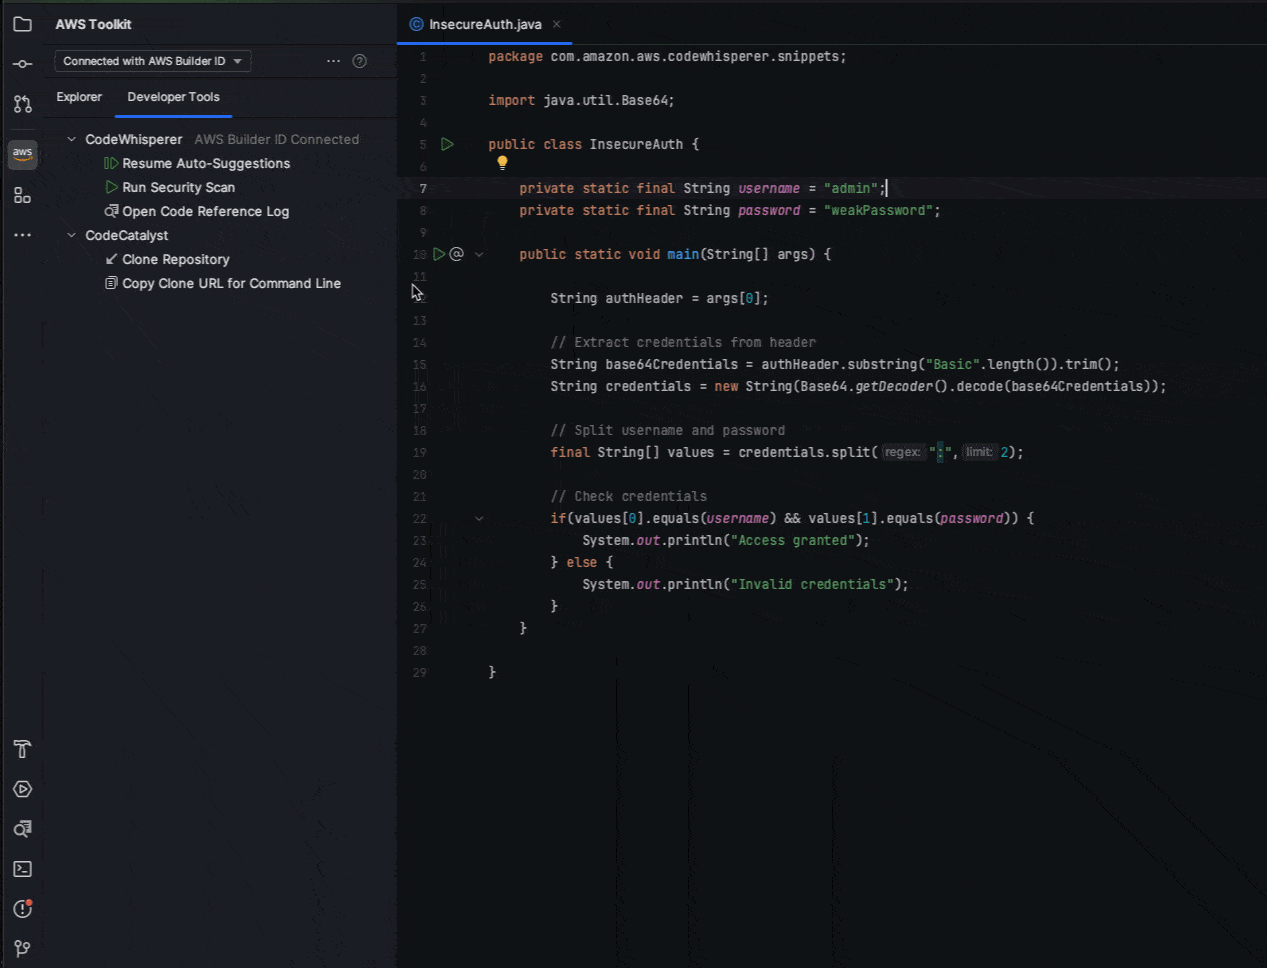This screenshot has height=968, width=1267.
Task: Click line number 29 in gutter
Action: [x=420, y=672]
